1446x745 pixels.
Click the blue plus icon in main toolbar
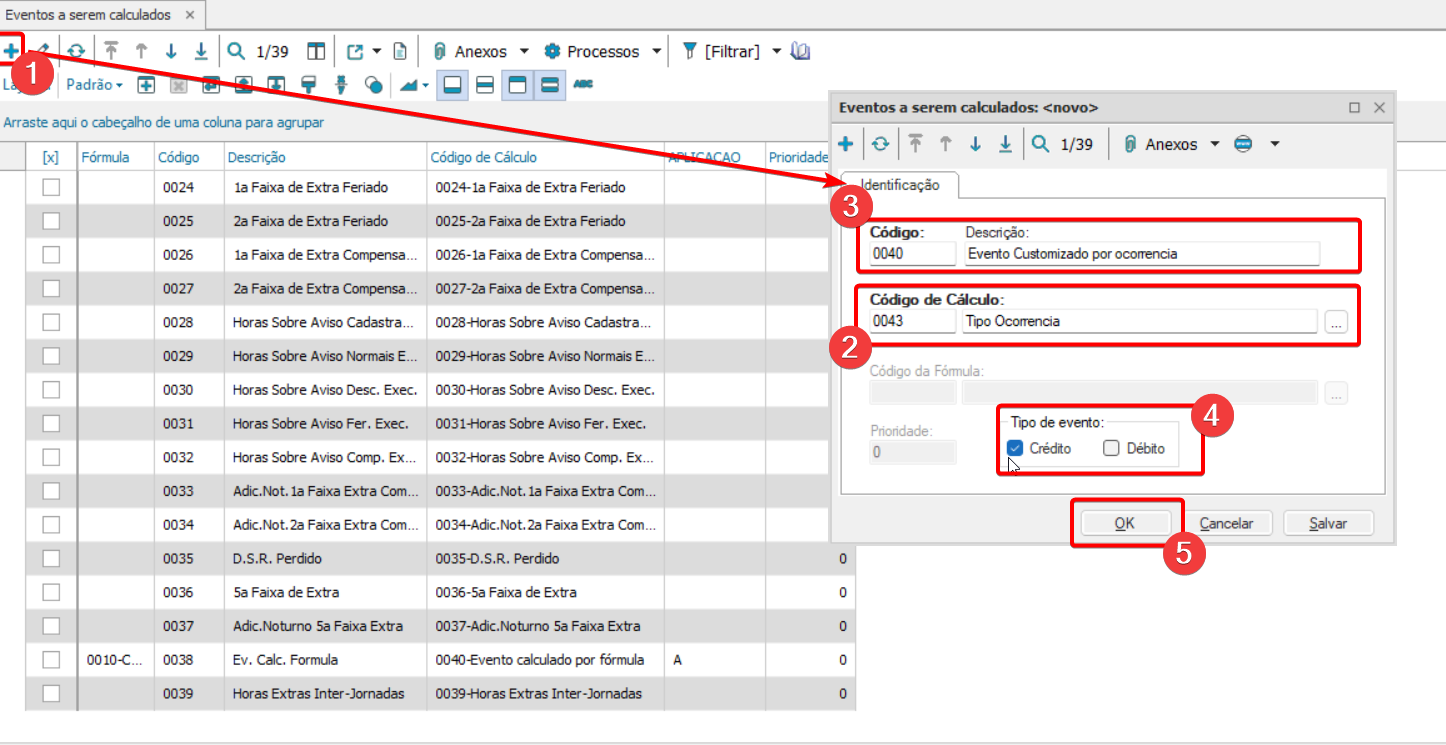(10, 50)
